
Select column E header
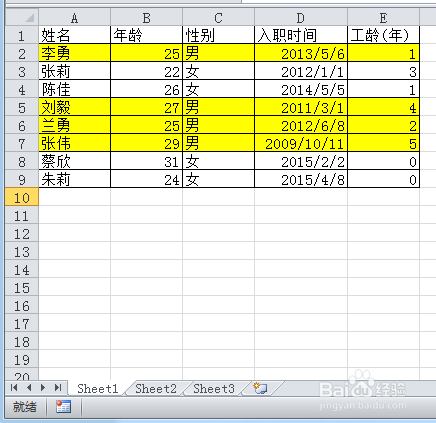[x=383, y=17]
